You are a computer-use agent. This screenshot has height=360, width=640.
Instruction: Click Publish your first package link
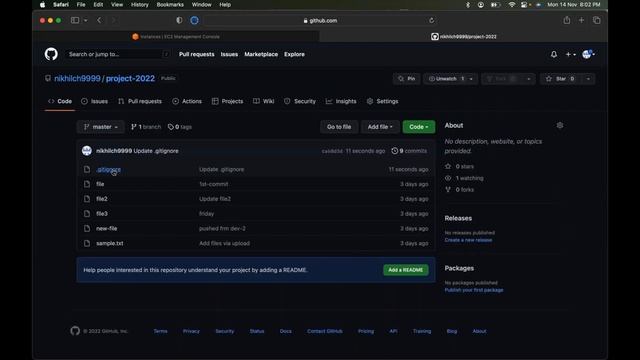click(x=474, y=290)
